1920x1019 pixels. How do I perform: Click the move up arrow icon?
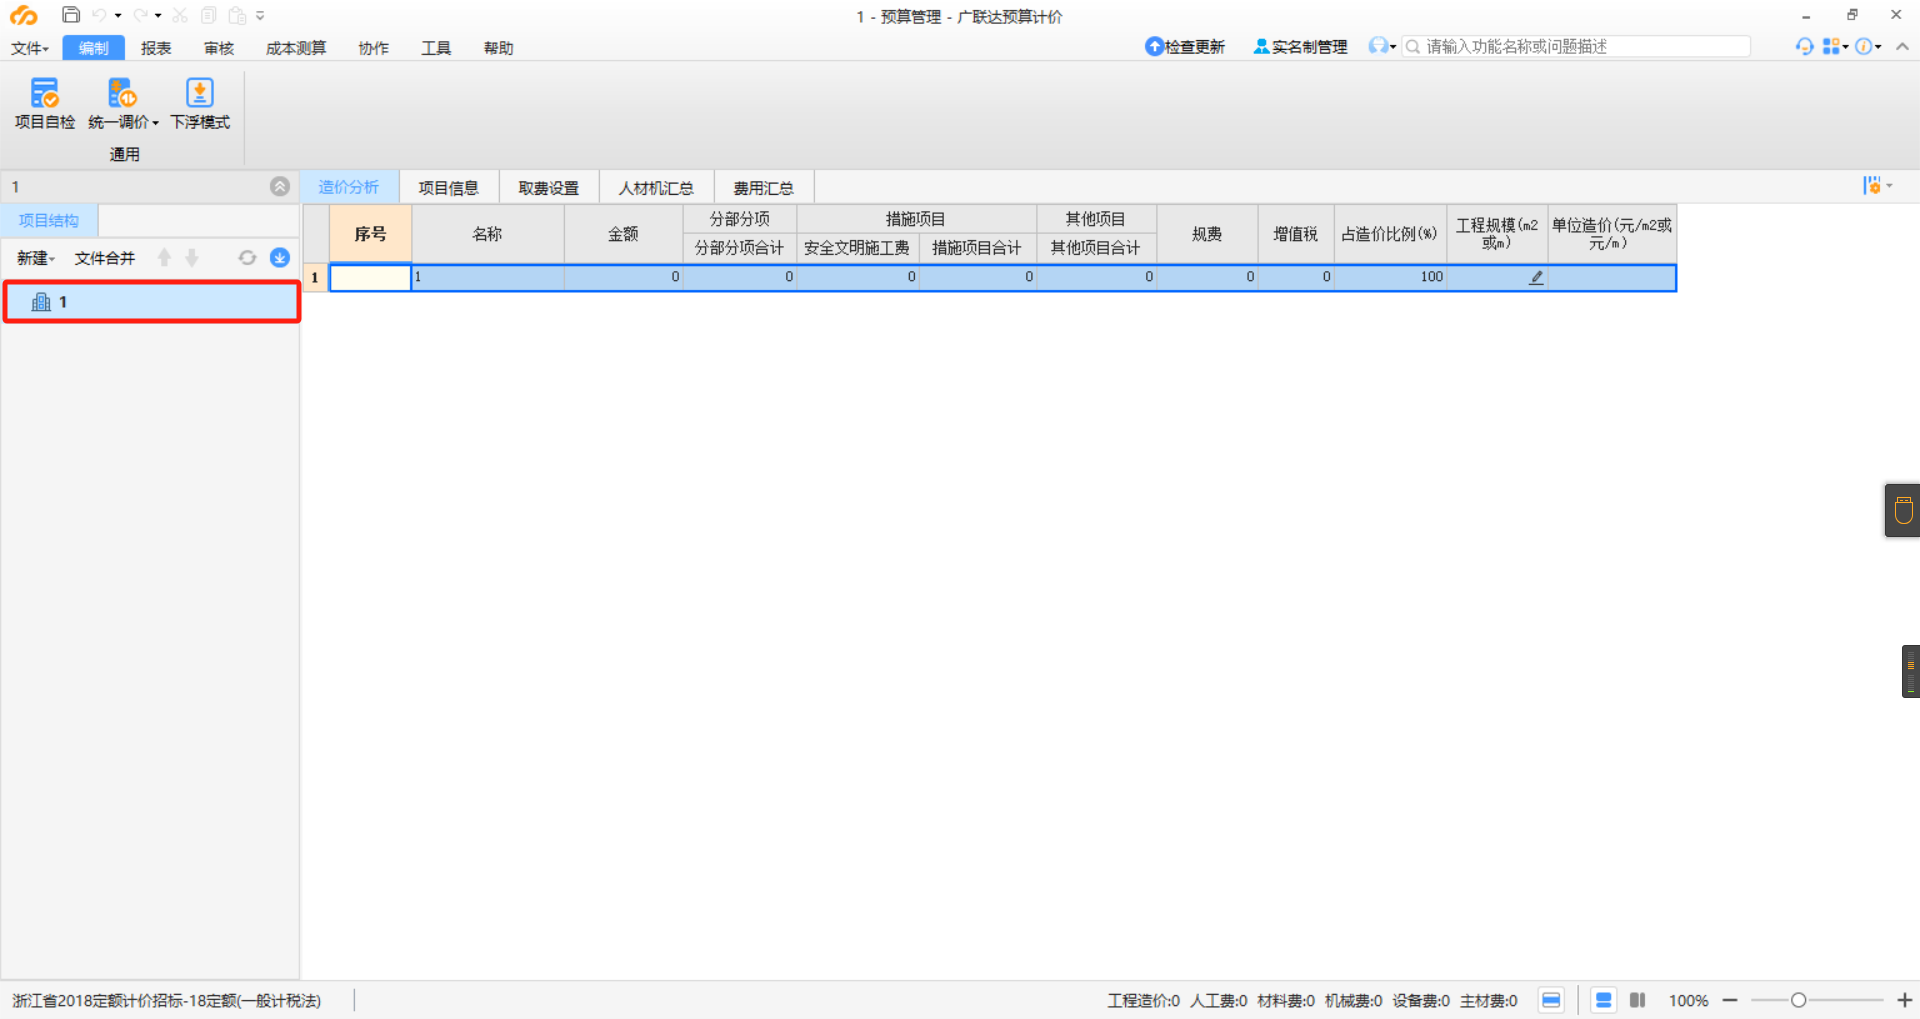[x=164, y=258]
